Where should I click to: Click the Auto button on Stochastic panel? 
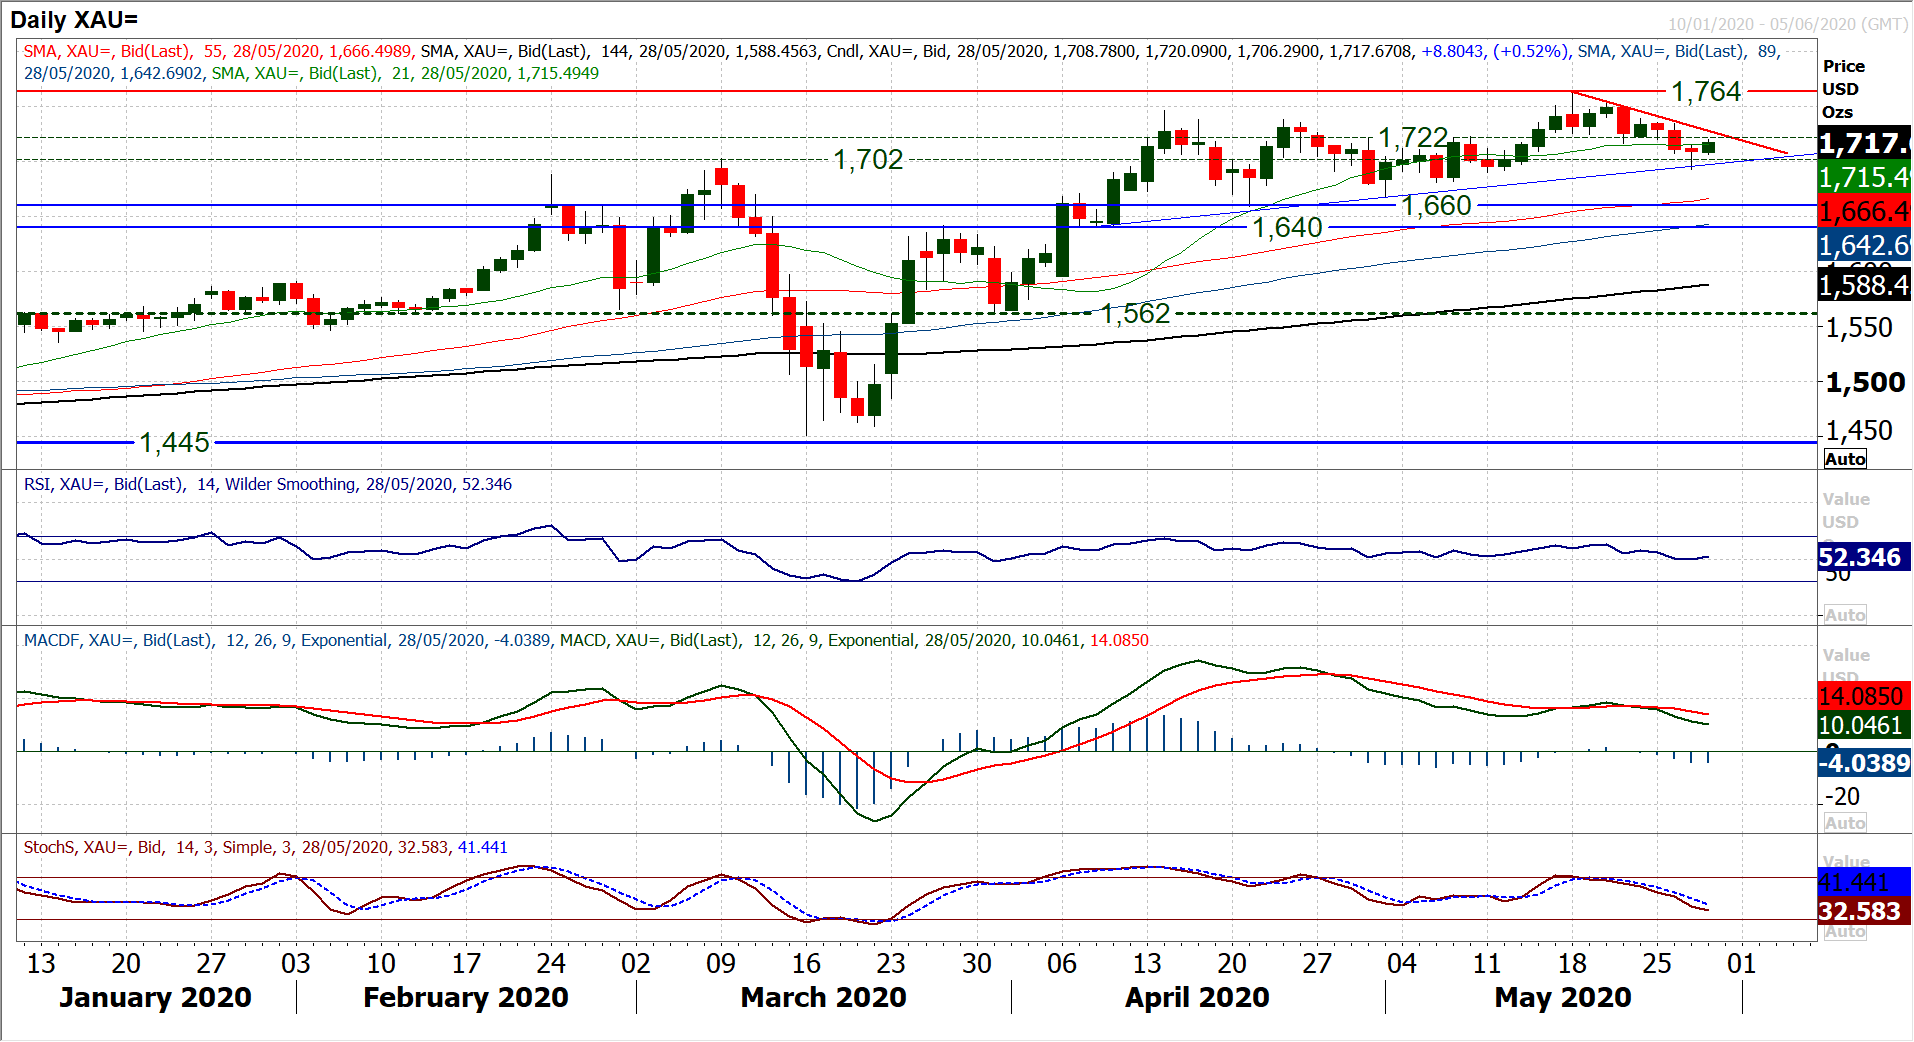click(x=1845, y=932)
